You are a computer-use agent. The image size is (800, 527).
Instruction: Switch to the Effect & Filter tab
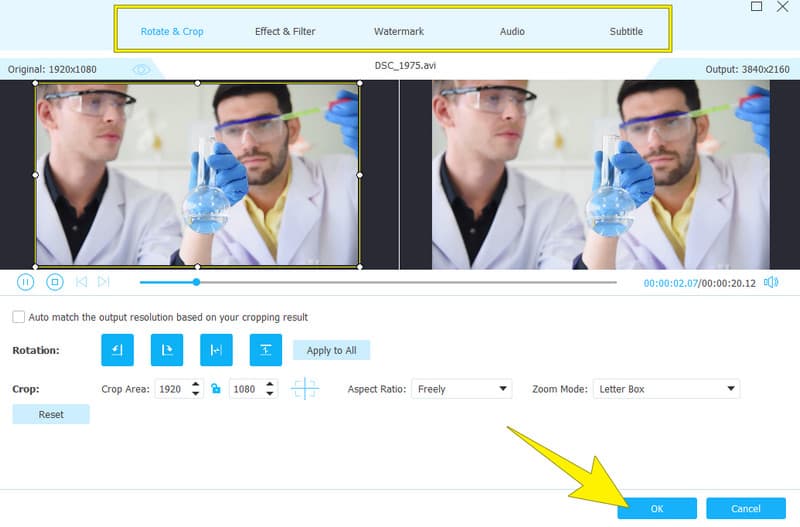point(285,31)
